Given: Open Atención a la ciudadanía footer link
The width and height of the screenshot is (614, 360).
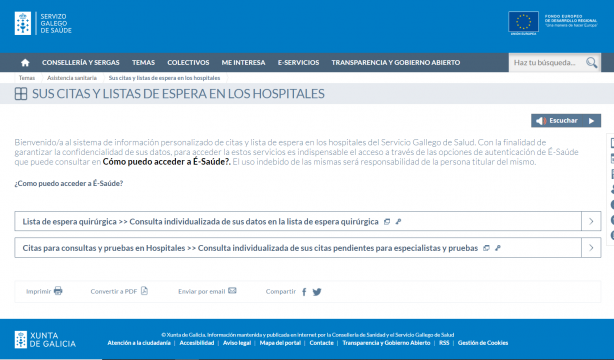Looking at the screenshot, I should (139, 343).
